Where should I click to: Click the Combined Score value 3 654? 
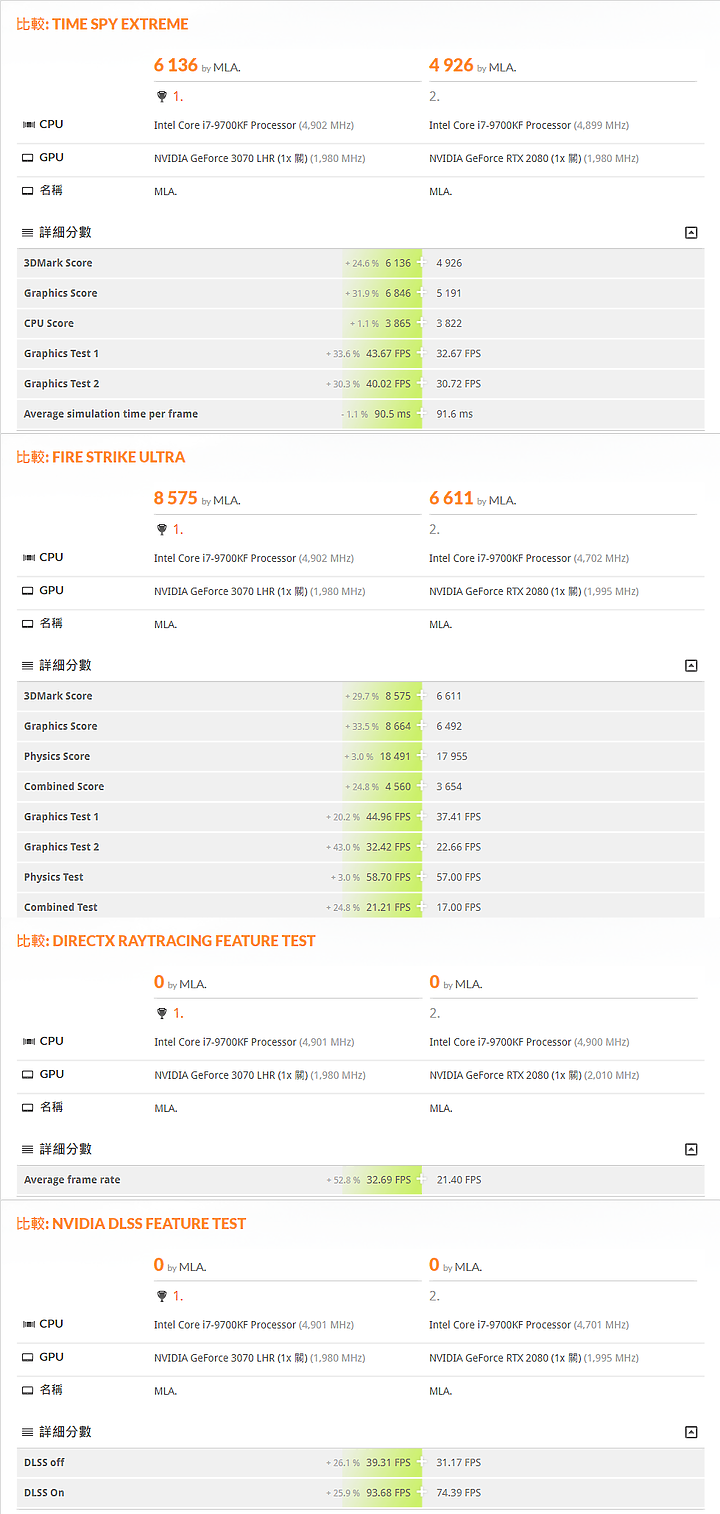[449, 787]
